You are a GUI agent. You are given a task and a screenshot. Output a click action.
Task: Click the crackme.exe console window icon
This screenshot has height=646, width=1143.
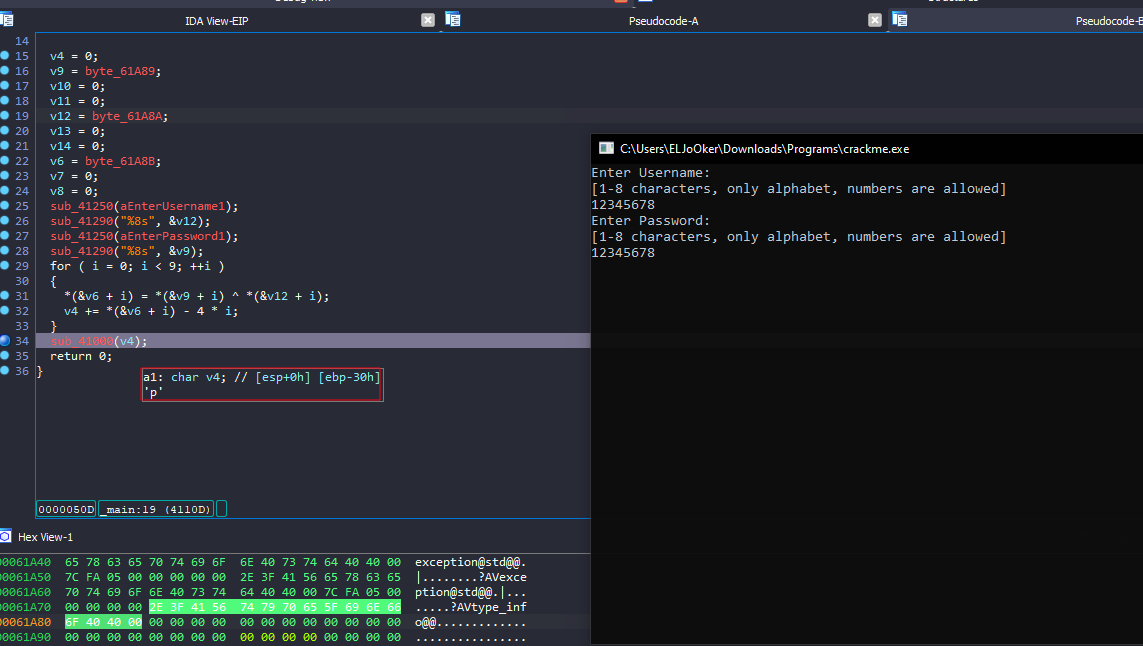coord(606,148)
